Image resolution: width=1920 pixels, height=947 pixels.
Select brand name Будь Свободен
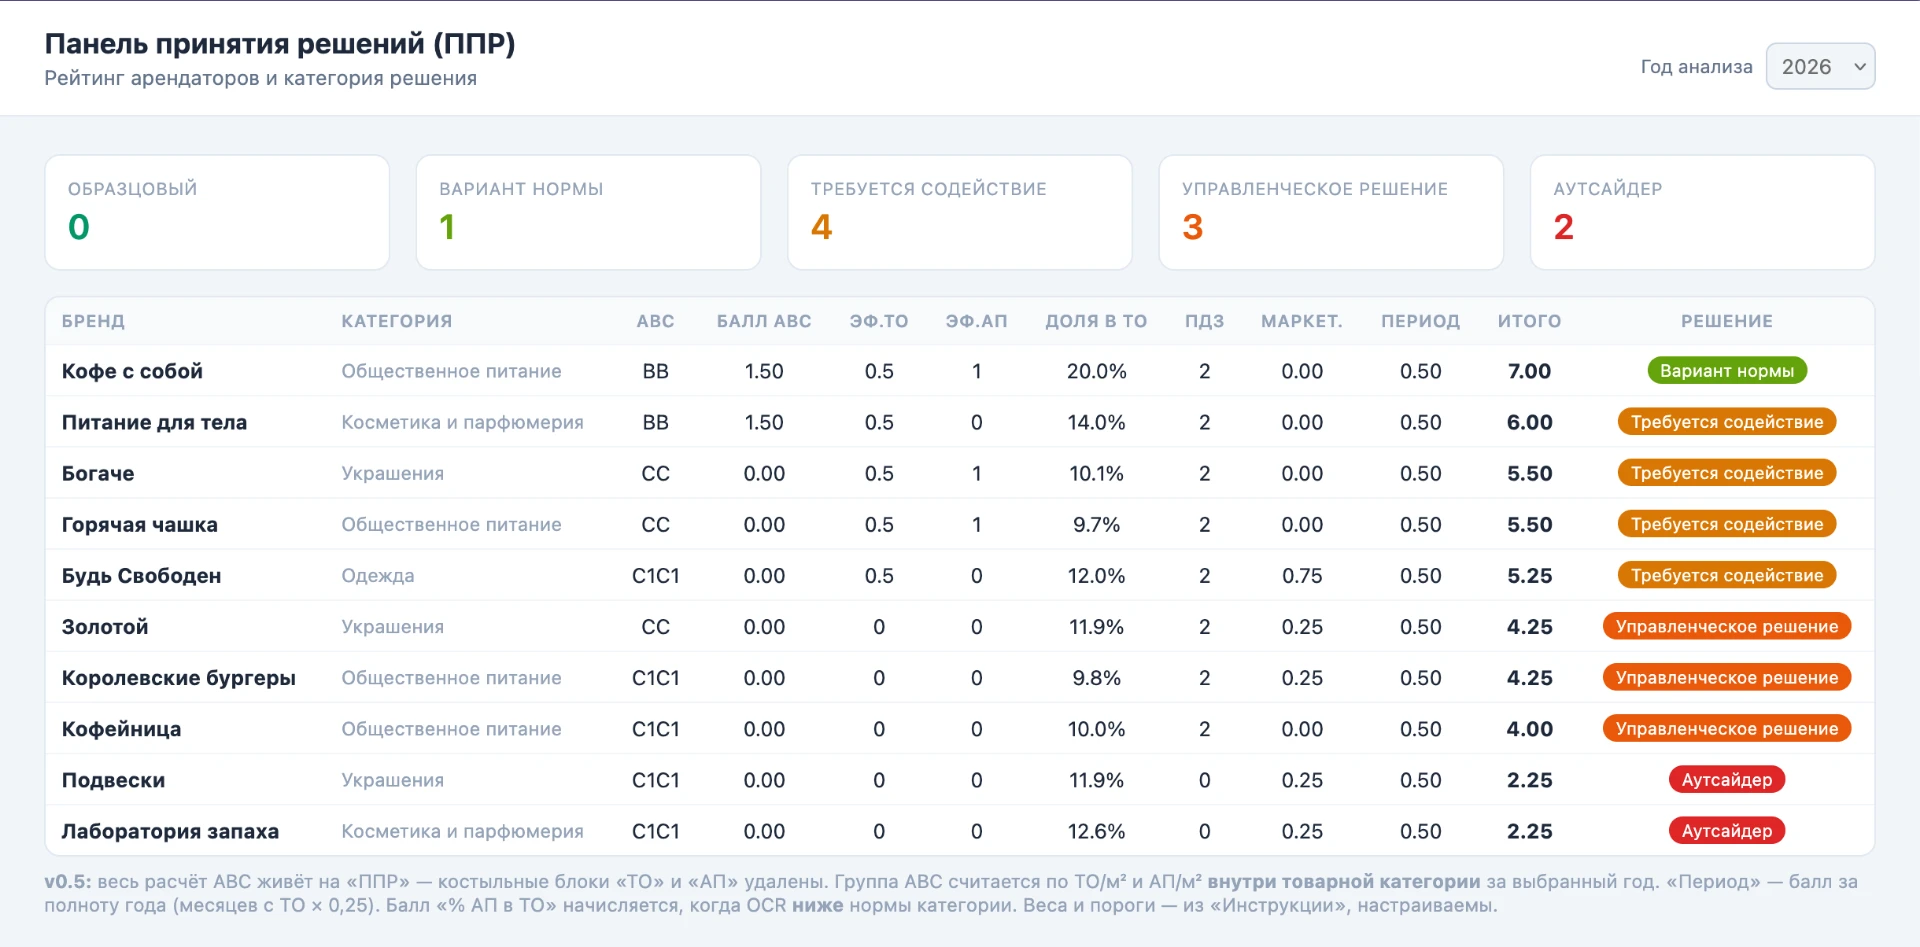(x=141, y=576)
